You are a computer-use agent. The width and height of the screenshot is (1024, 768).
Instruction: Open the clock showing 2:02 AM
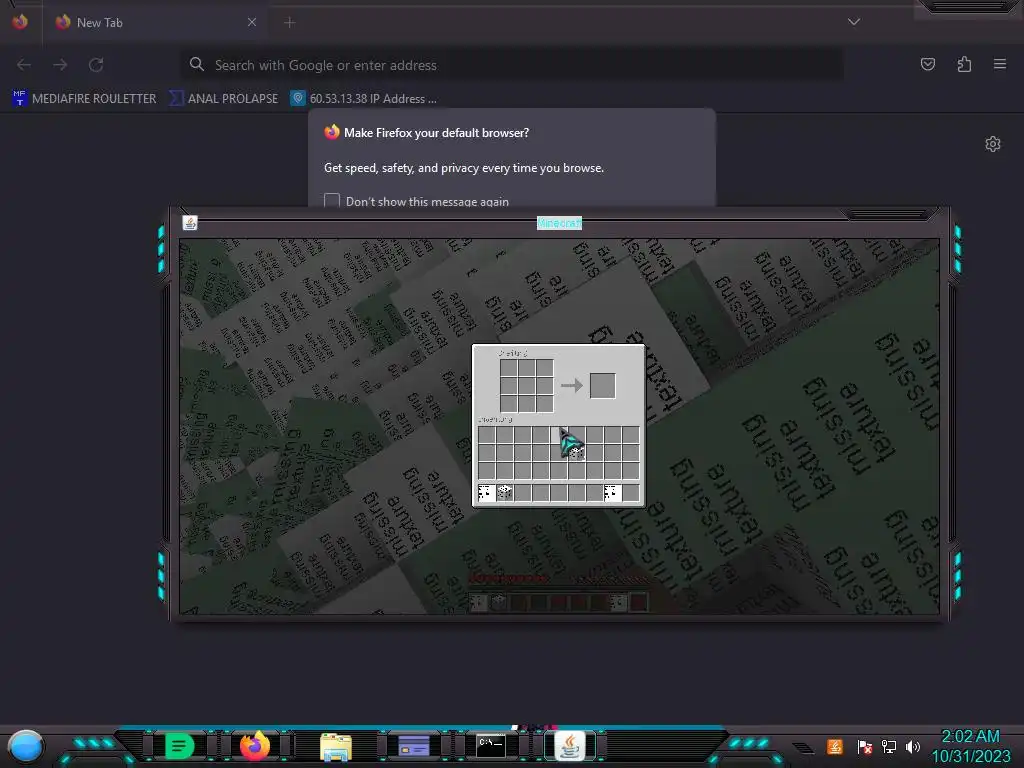970,746
